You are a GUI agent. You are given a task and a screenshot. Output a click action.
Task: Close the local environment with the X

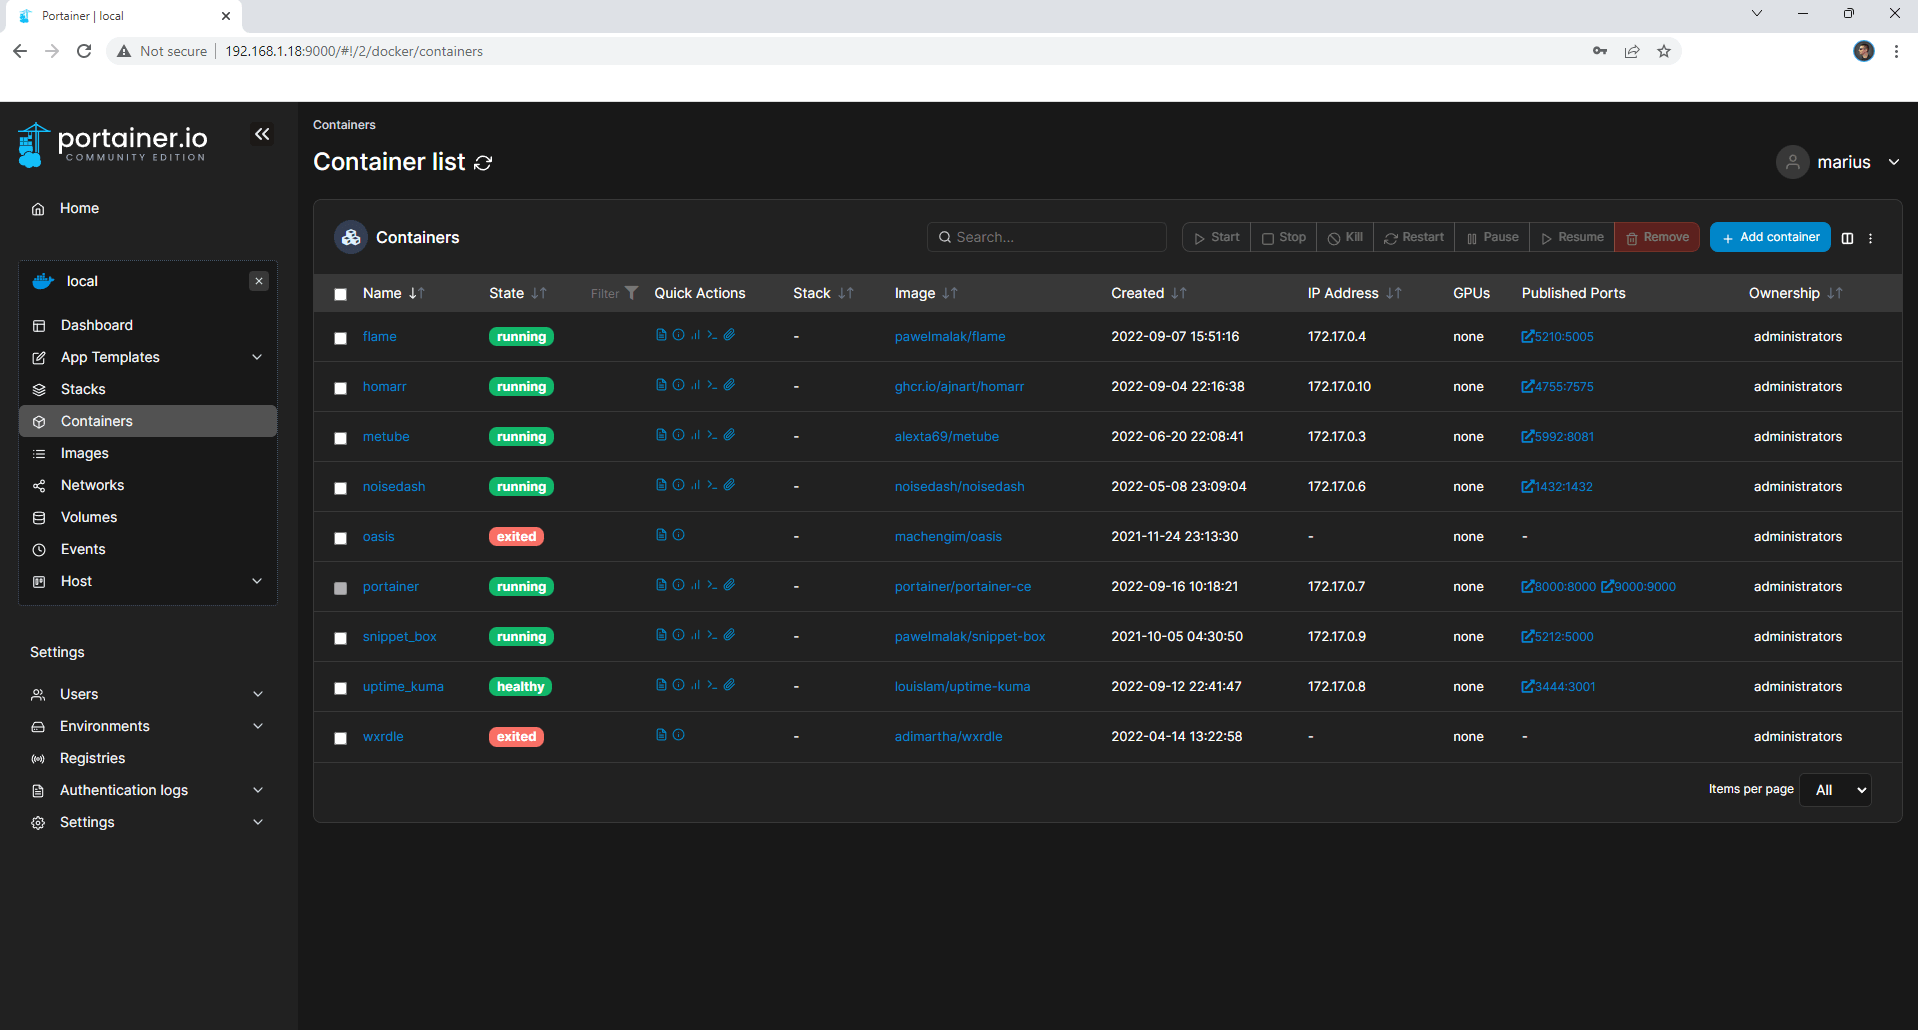259,281
